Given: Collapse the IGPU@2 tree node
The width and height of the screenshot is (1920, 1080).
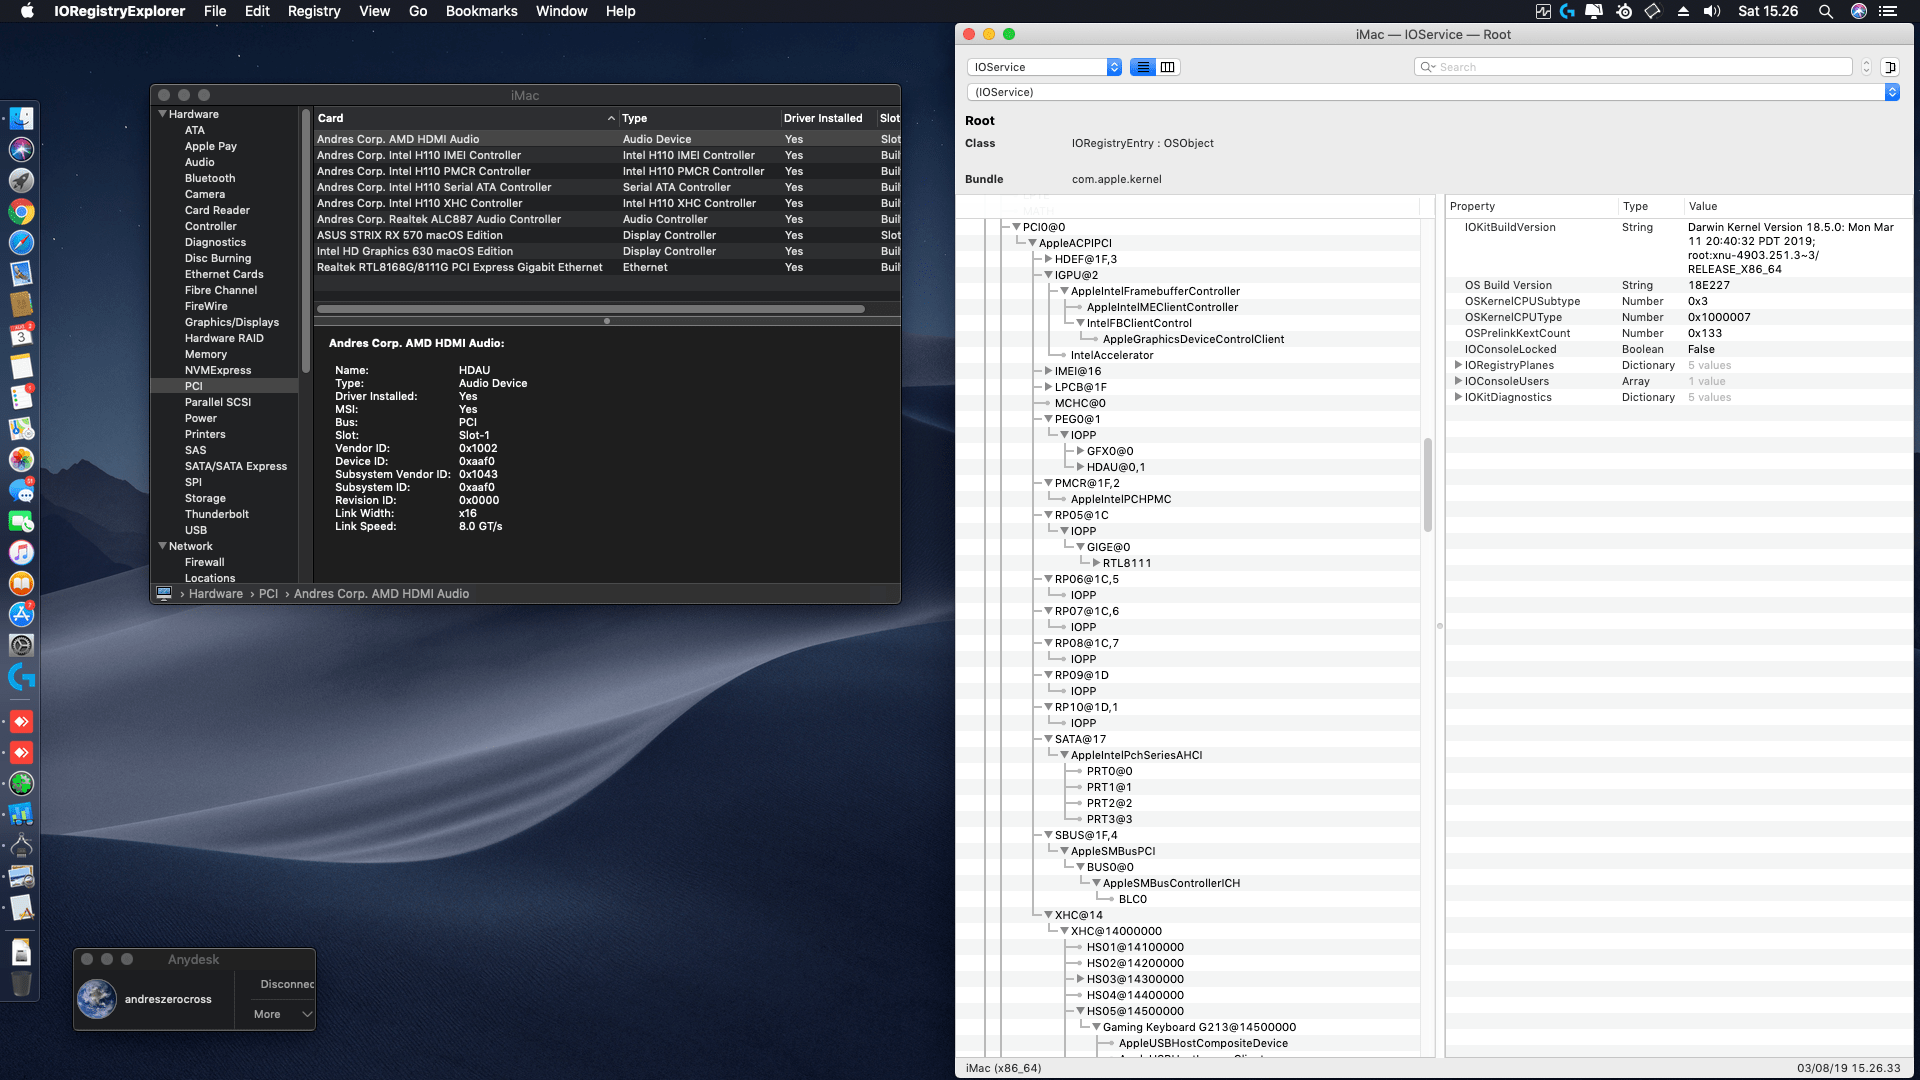Looking at the screenshot, I should point(1048,275).
